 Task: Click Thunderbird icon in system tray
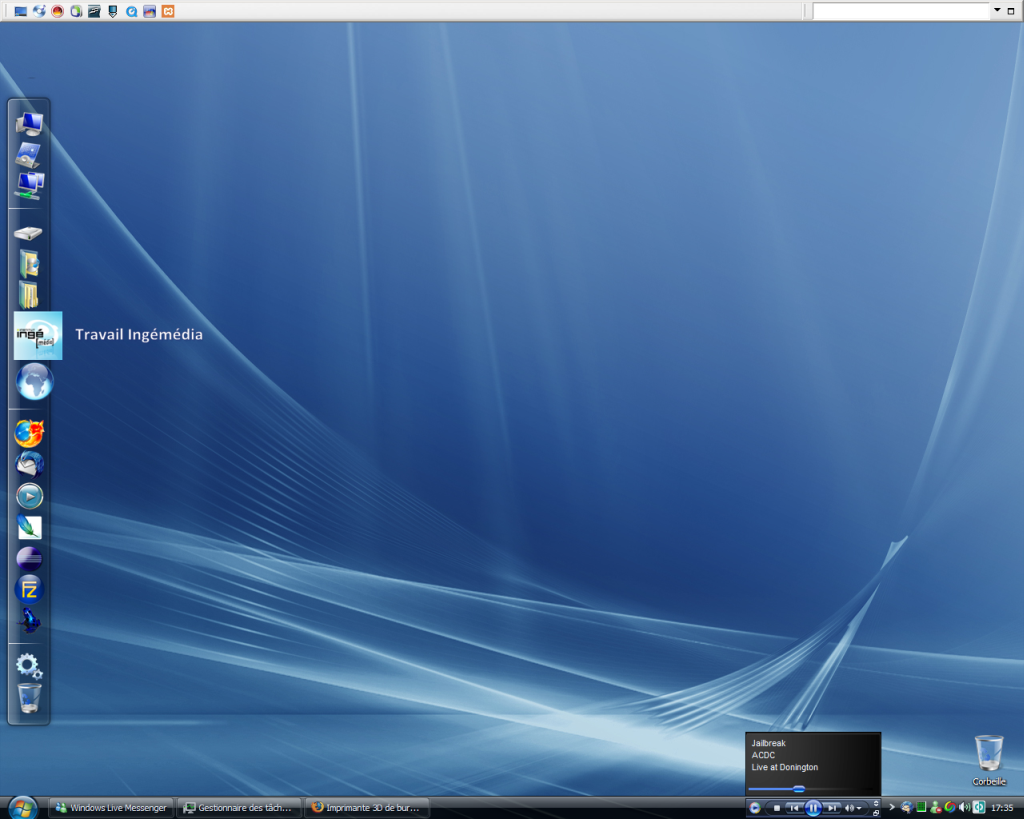pos(906,808)
